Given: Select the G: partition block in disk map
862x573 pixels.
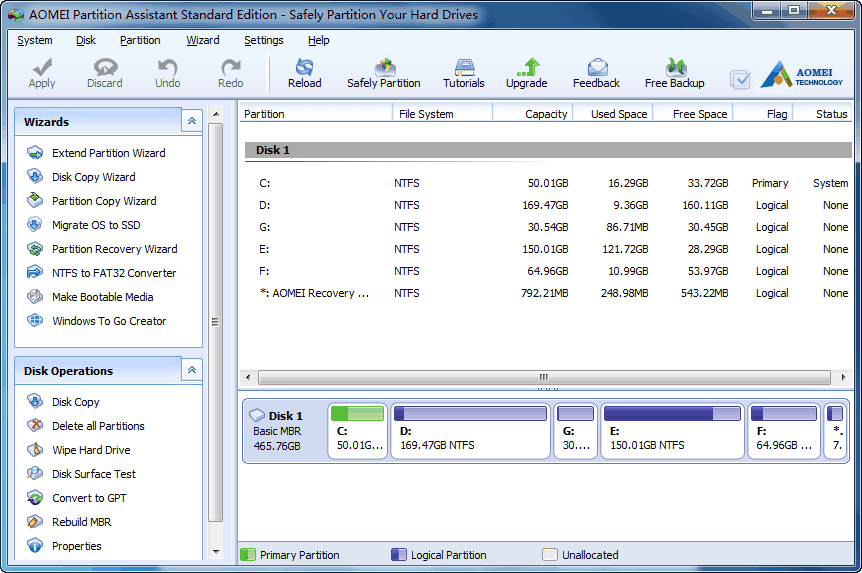Looking at the screenshot, I should tap(576, 431).
